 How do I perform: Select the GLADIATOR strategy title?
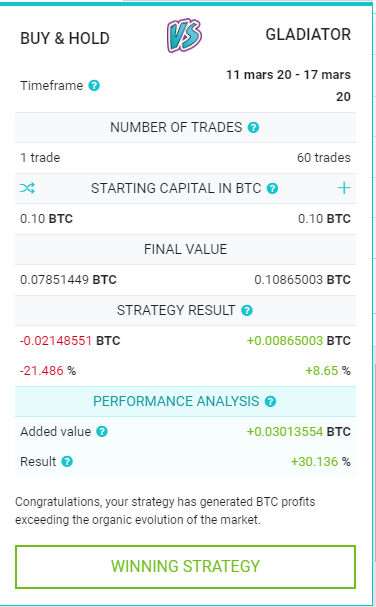(308, 34)
